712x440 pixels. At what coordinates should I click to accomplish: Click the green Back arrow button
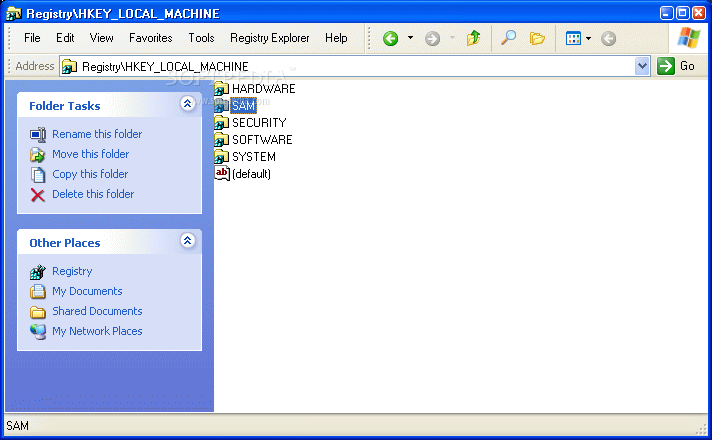390,38
